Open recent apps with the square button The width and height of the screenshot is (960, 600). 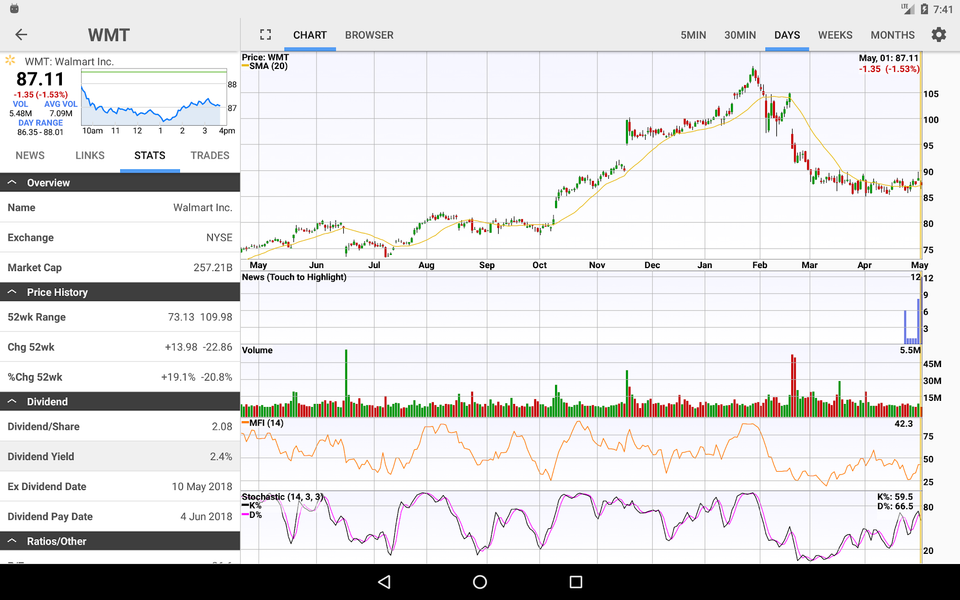[575, 583]
